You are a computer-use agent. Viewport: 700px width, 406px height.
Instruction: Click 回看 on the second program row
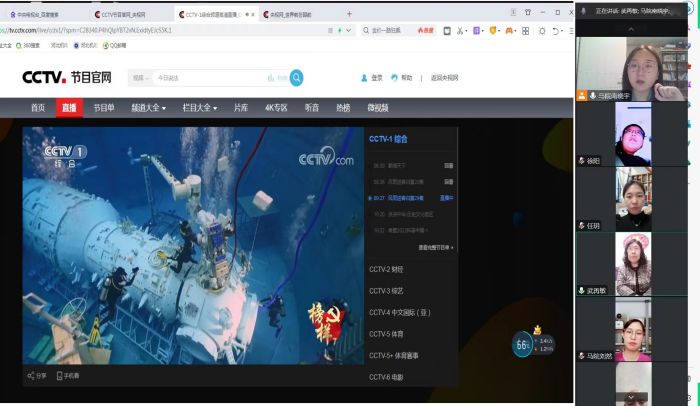449,182
